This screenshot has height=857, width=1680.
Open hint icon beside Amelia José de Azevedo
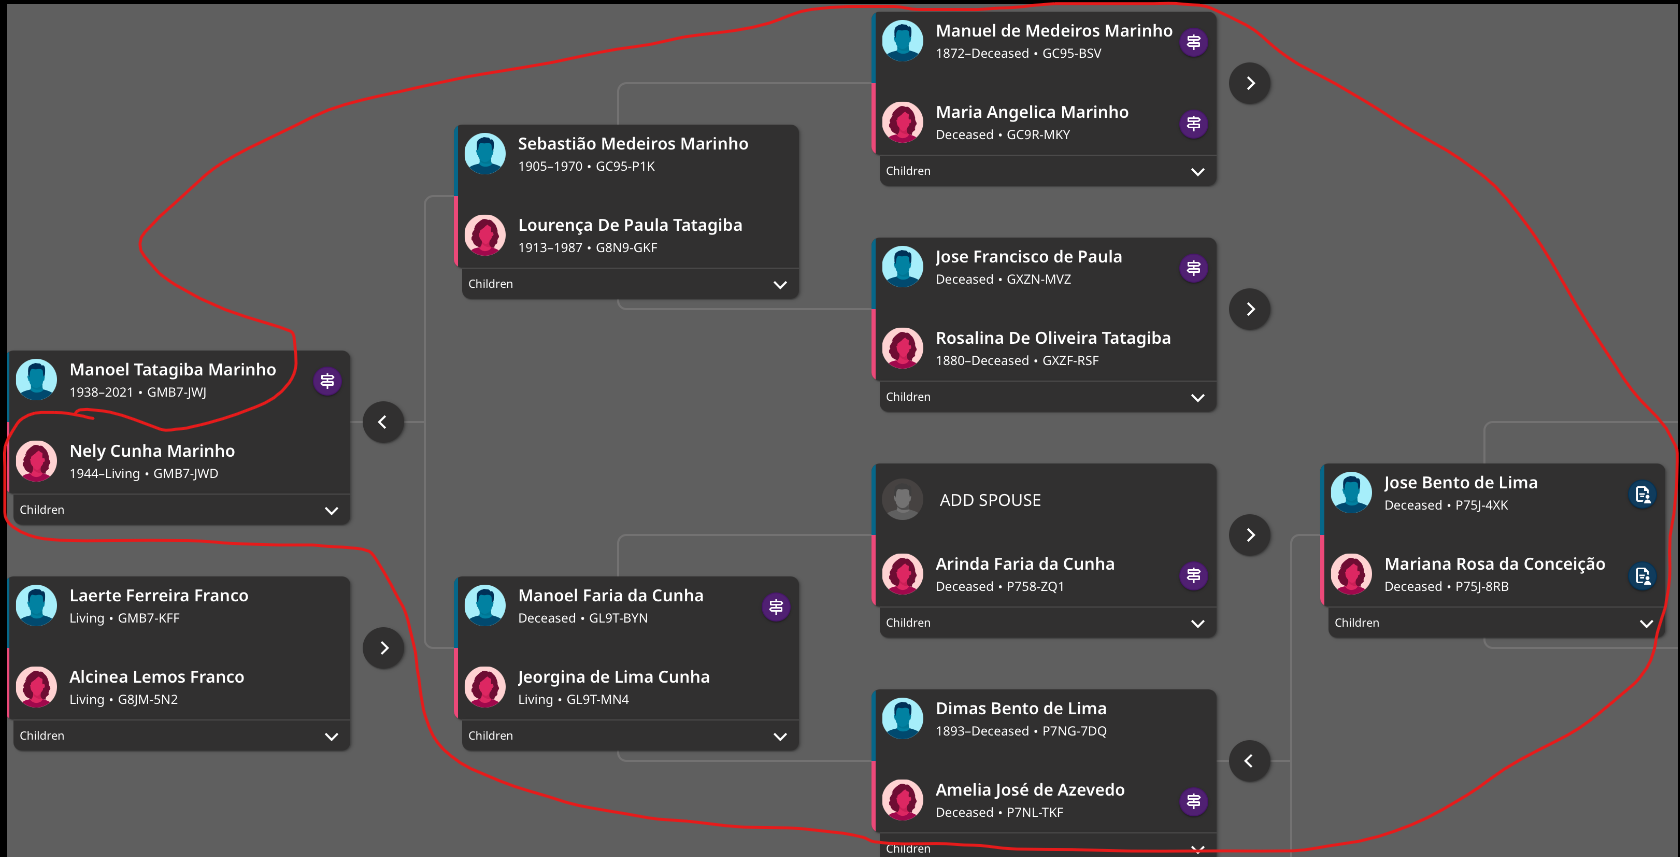pyautogui.click(x=1193, y=801)
